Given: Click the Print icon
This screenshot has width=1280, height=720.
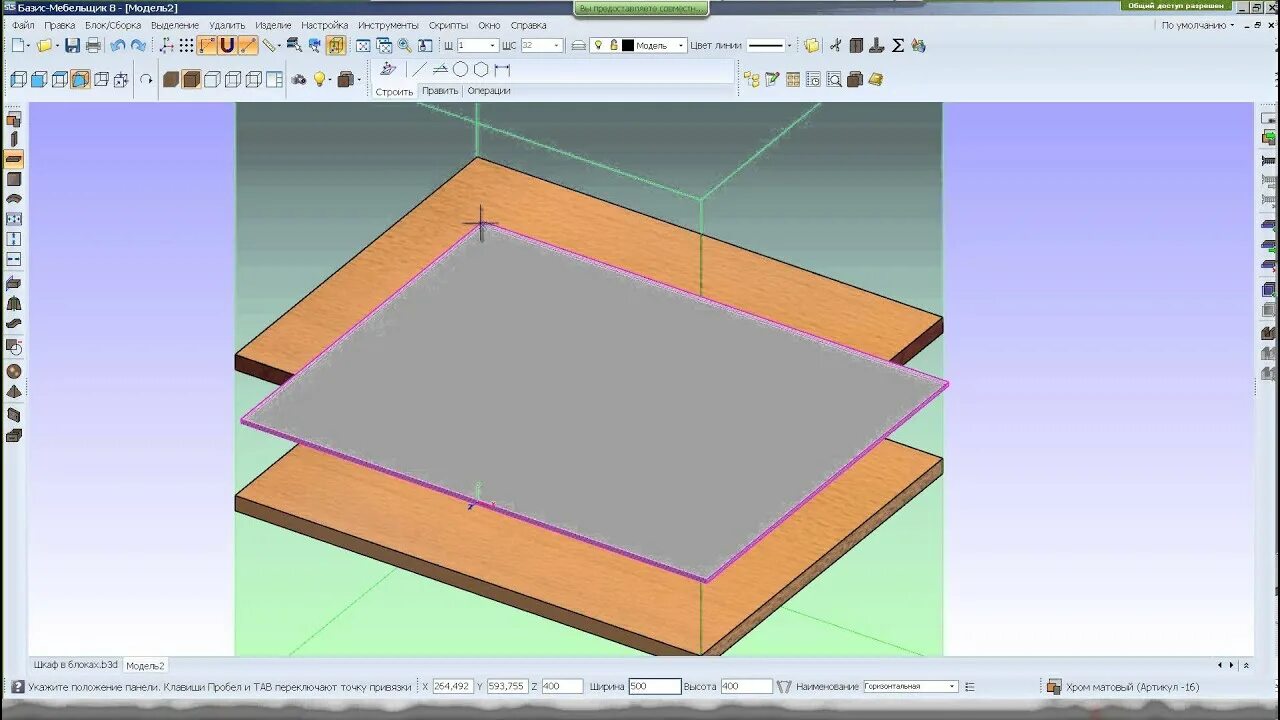Looking at the screenshot, I should [93, 45].
